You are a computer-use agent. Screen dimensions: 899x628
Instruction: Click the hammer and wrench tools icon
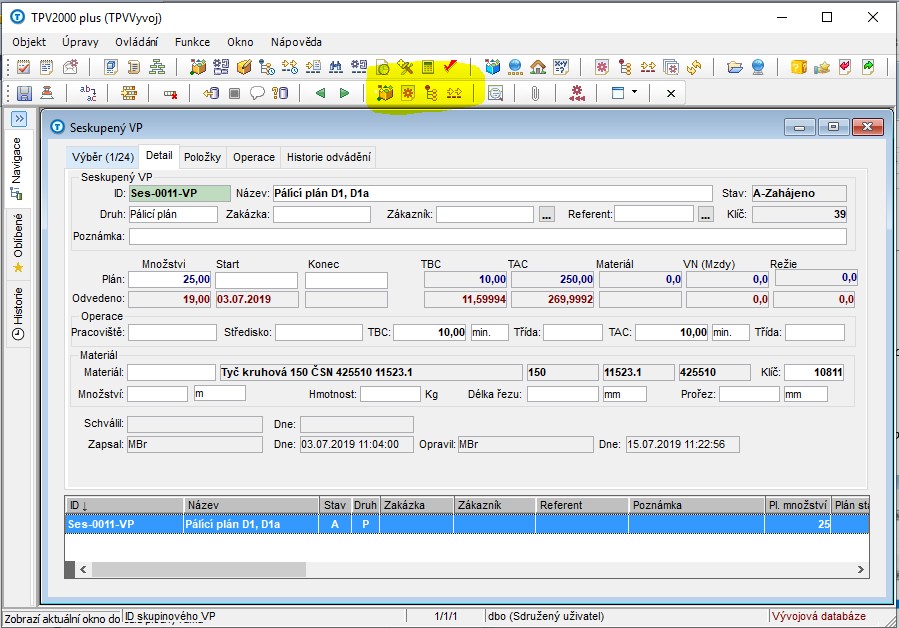[x=405, y=67]
